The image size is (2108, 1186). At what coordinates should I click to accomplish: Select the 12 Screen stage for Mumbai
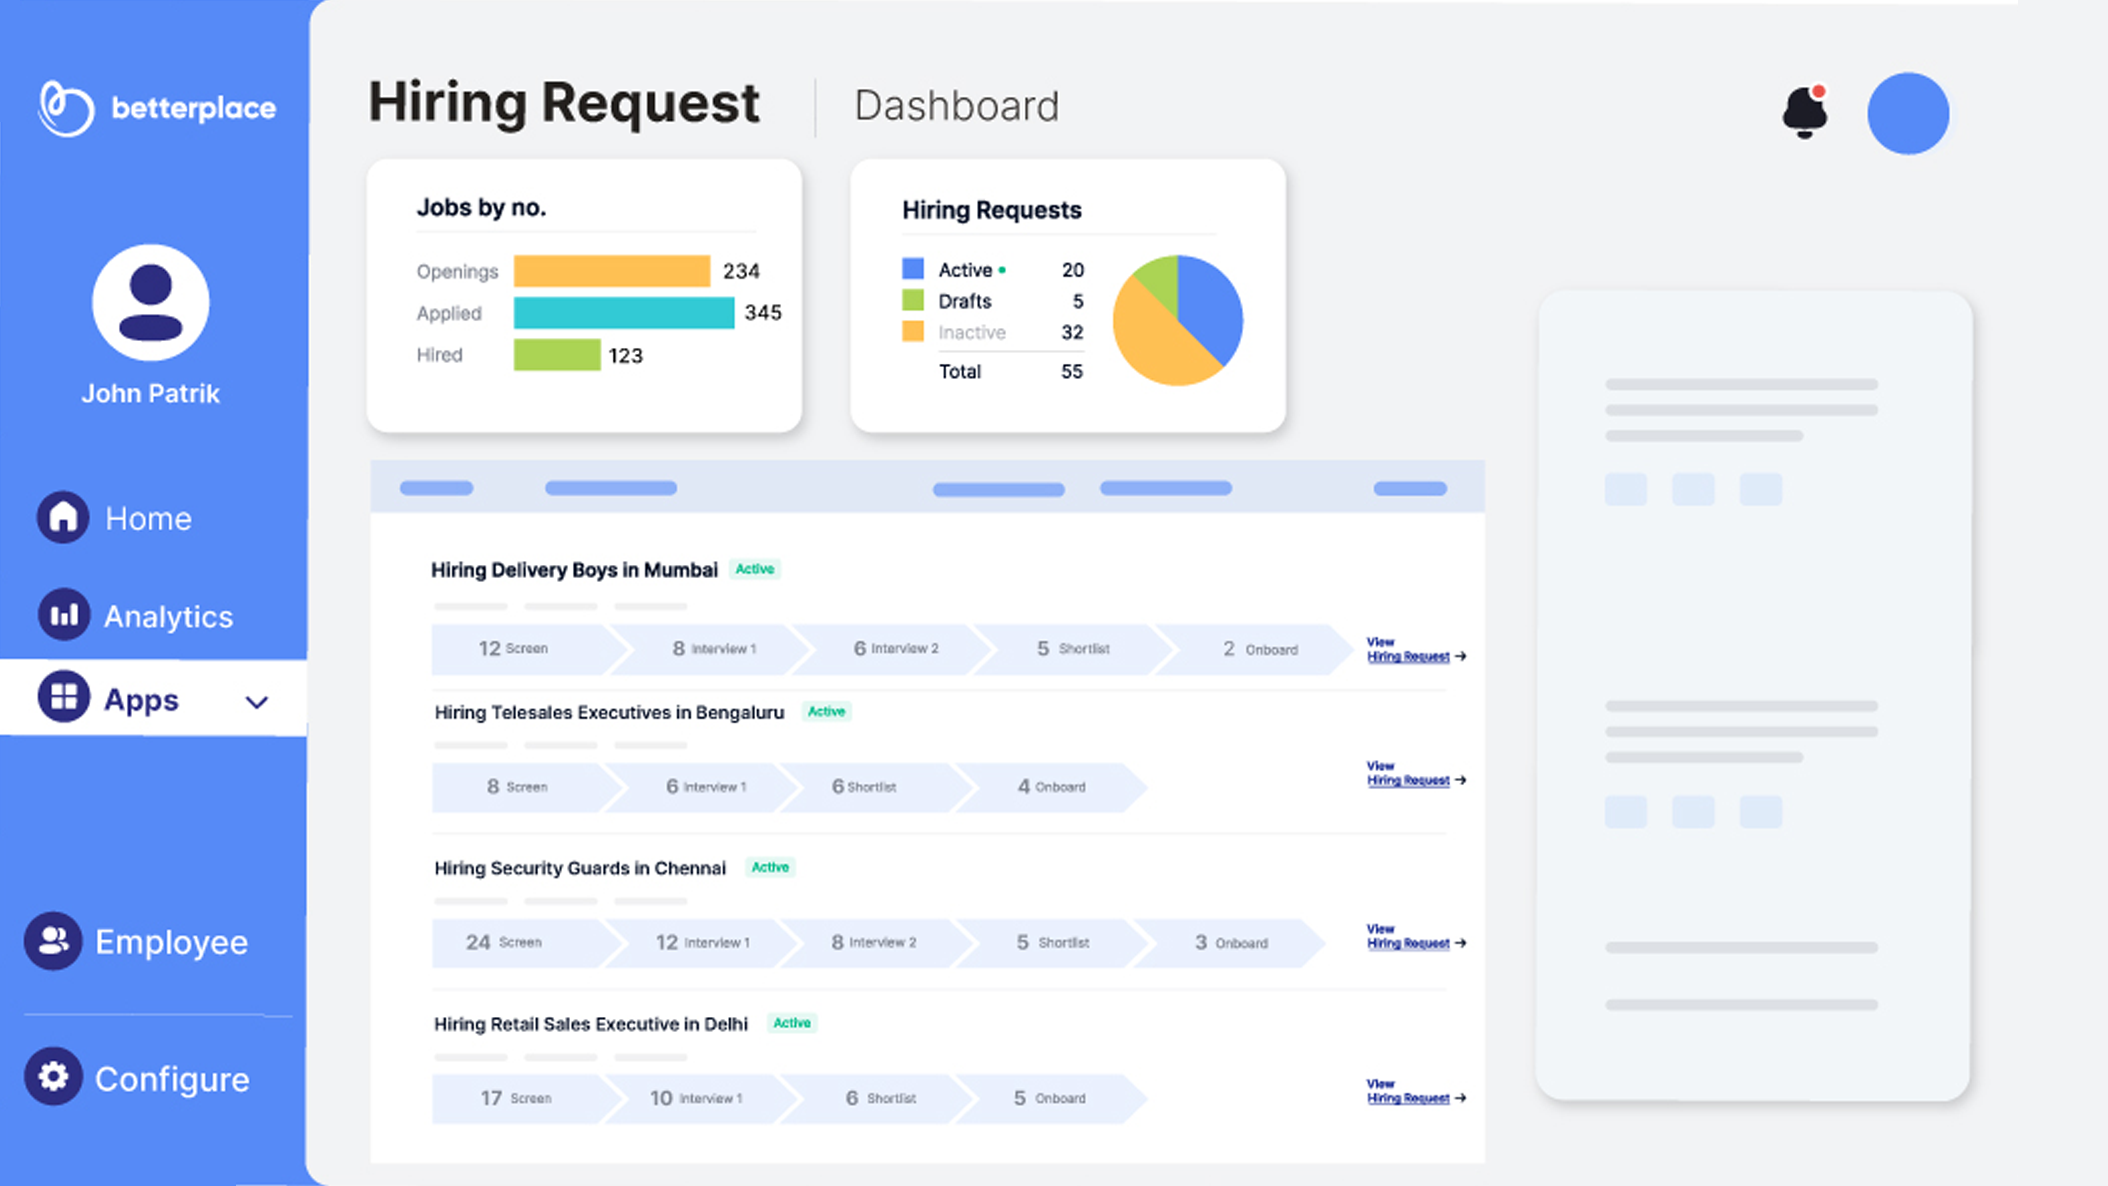tap(514, 649)
